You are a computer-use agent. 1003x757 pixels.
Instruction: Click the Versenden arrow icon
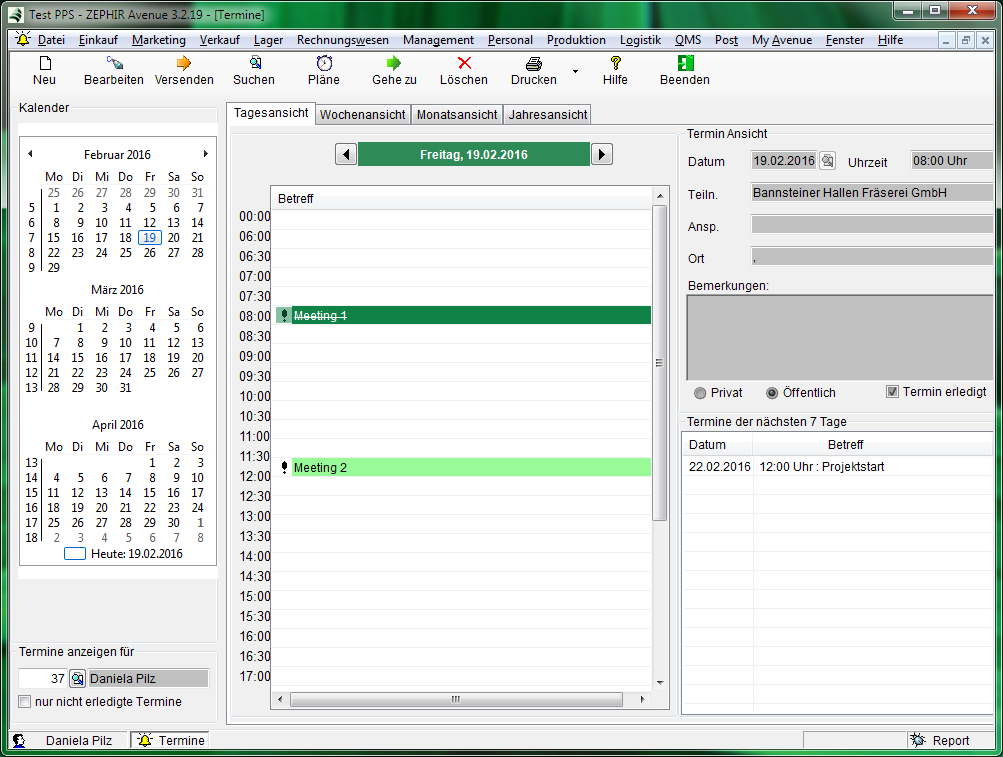point(183,63)
